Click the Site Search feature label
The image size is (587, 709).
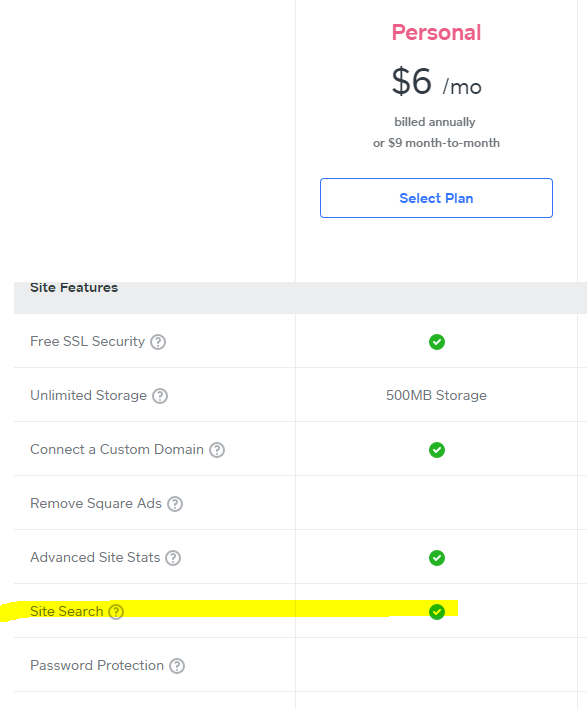coord(66,611)
